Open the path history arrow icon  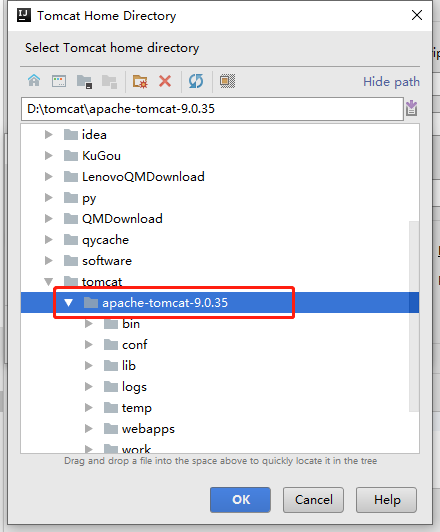[x=412, y=109]
